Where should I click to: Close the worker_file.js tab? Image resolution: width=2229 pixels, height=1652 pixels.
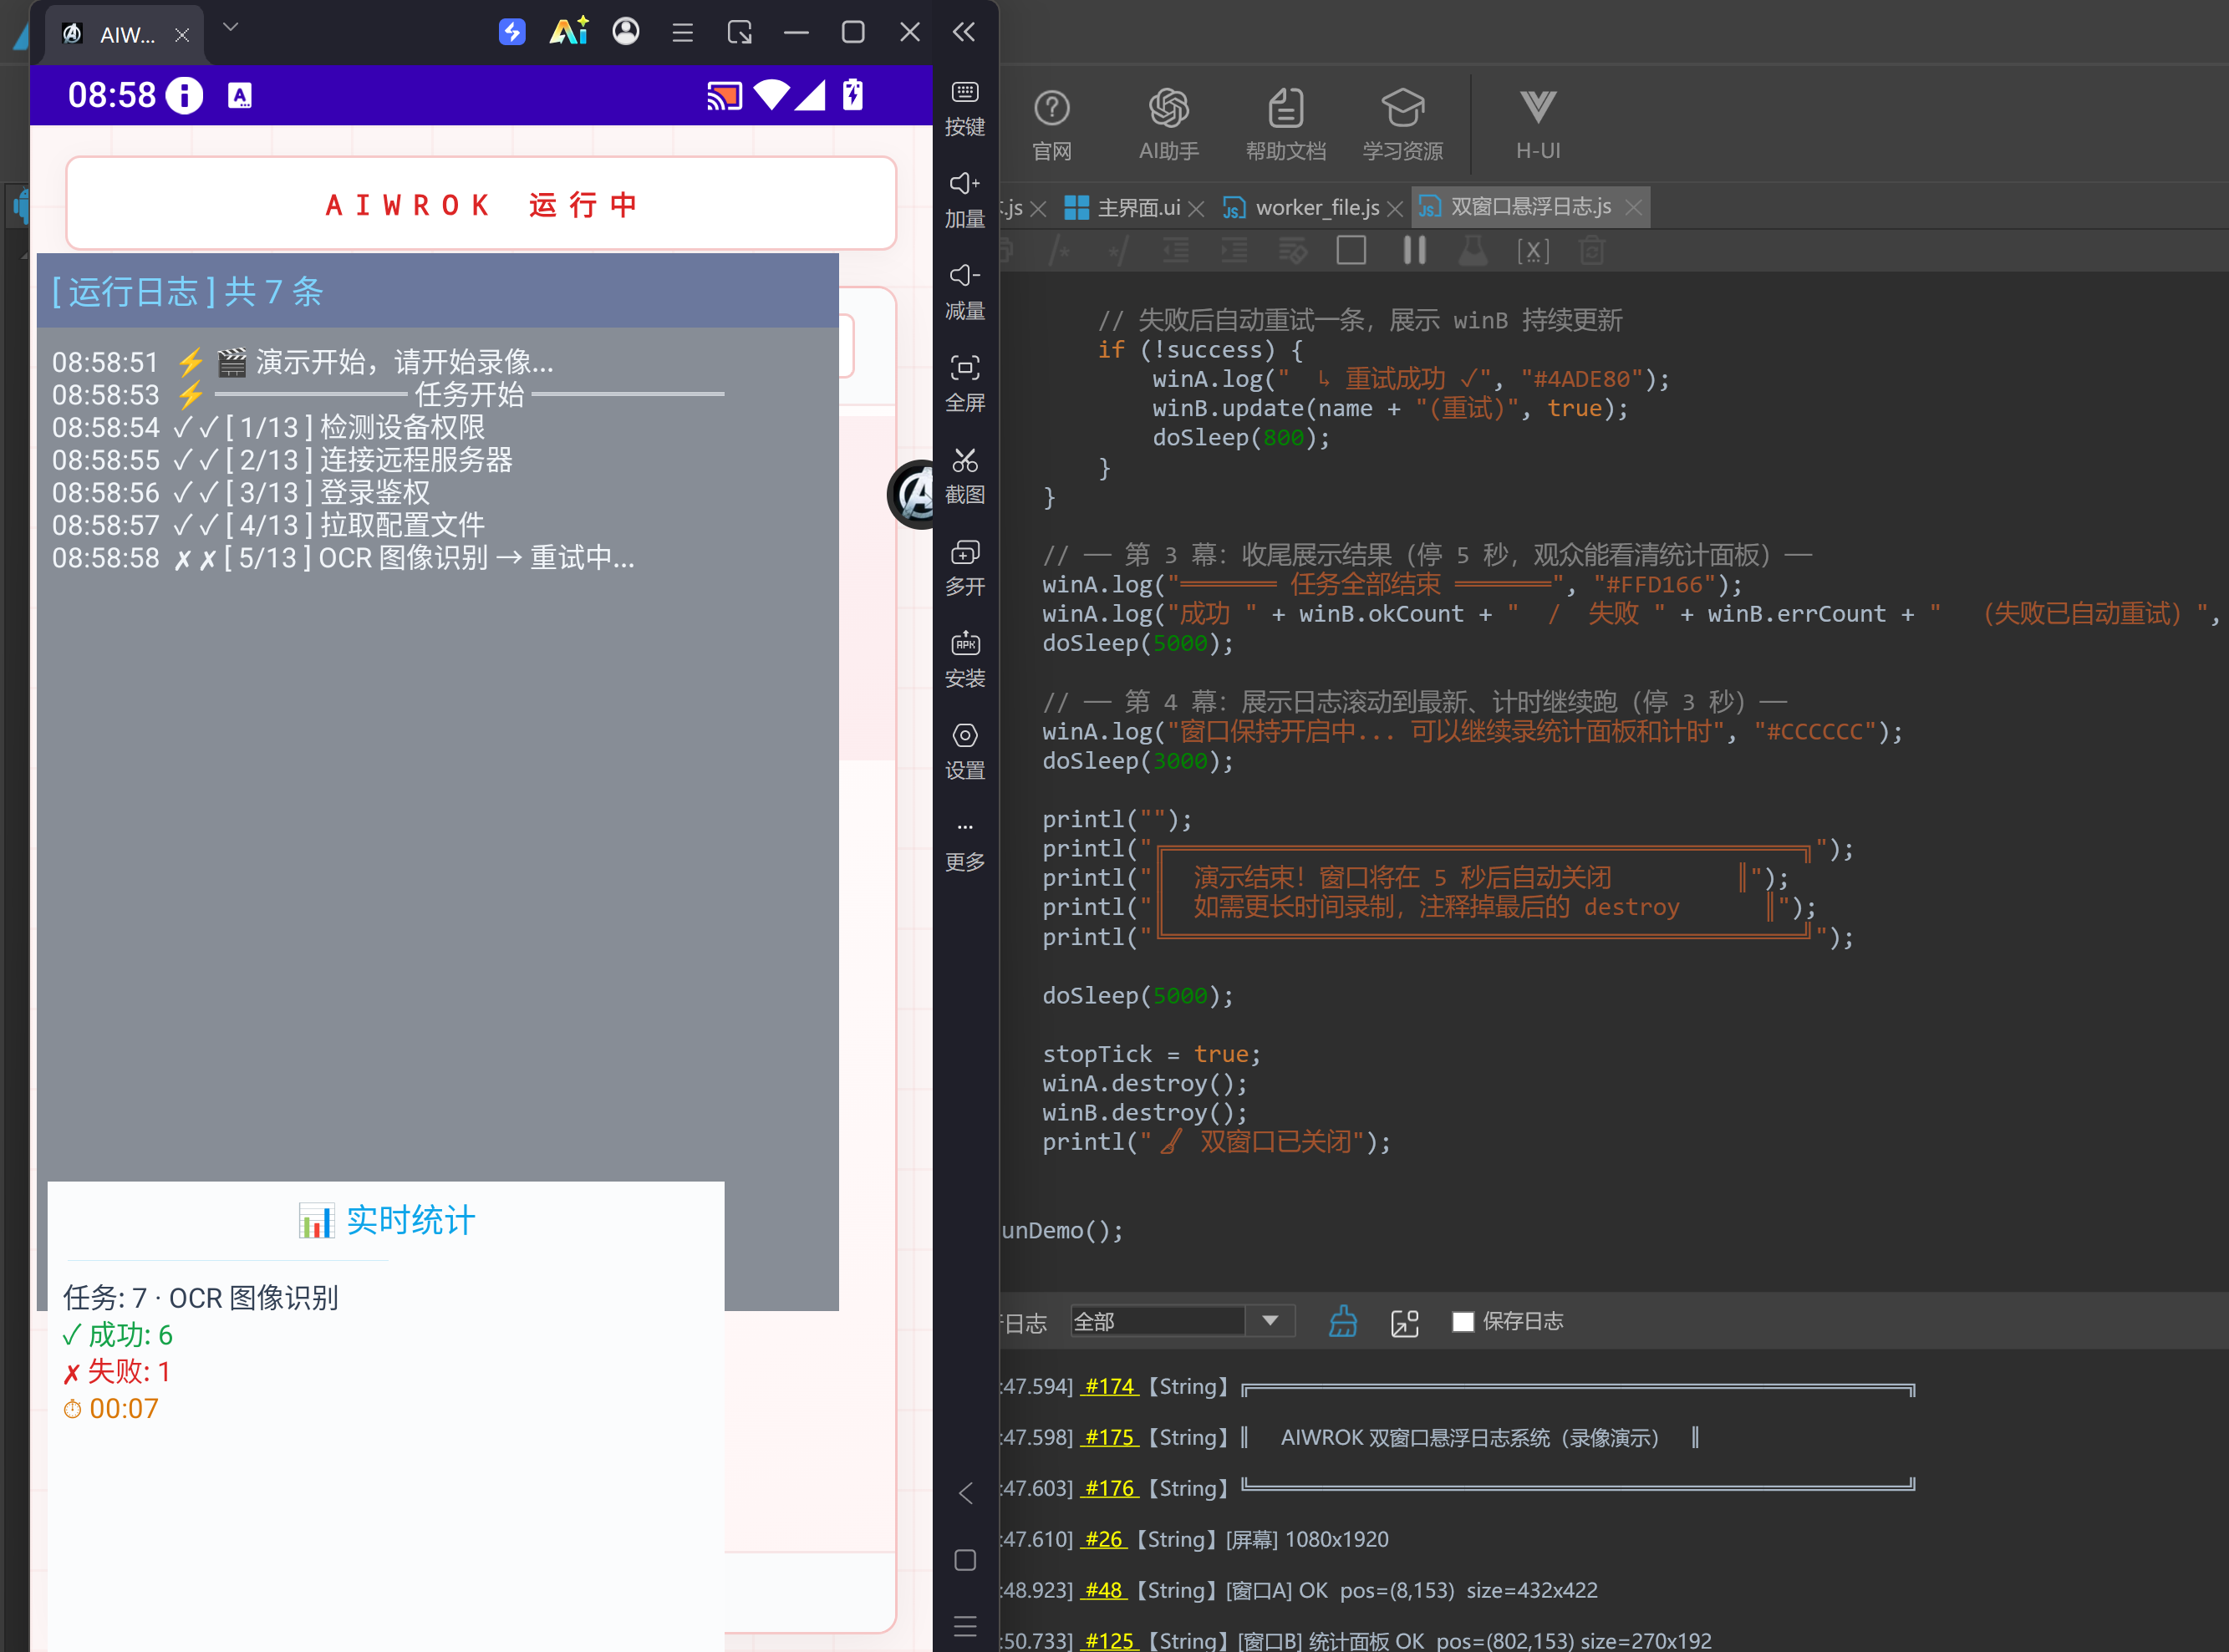pos(1395,208)
